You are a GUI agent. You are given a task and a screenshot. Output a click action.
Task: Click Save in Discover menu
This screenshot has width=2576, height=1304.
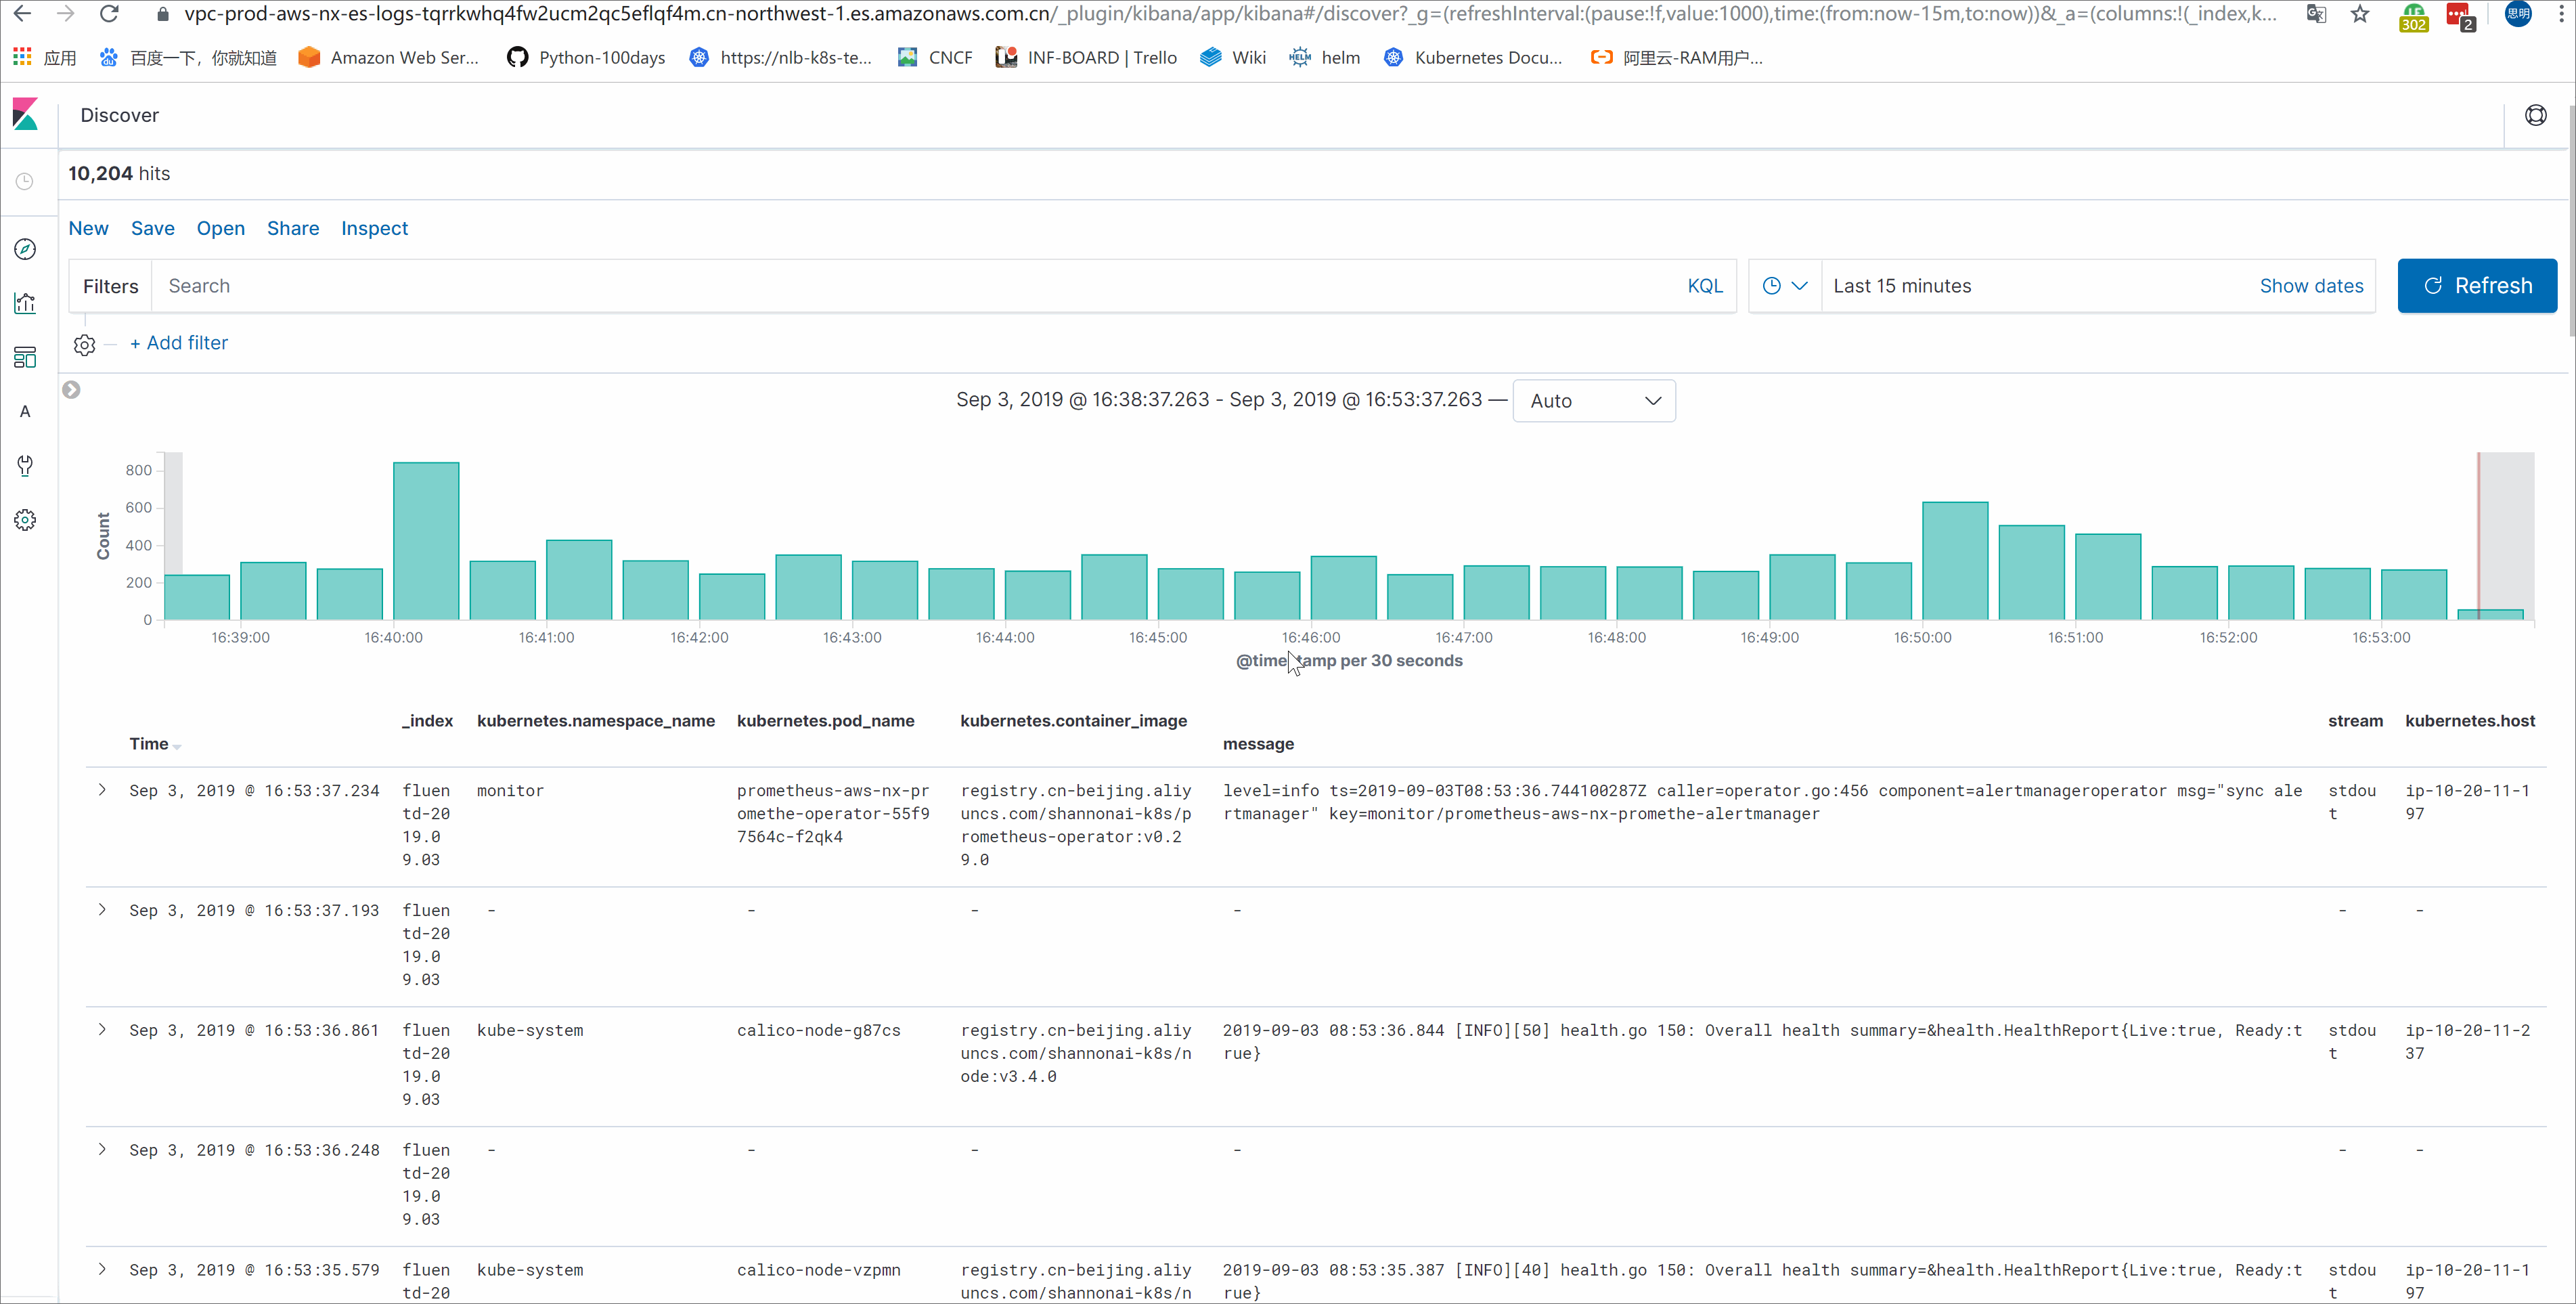click(x=153, y=229)
